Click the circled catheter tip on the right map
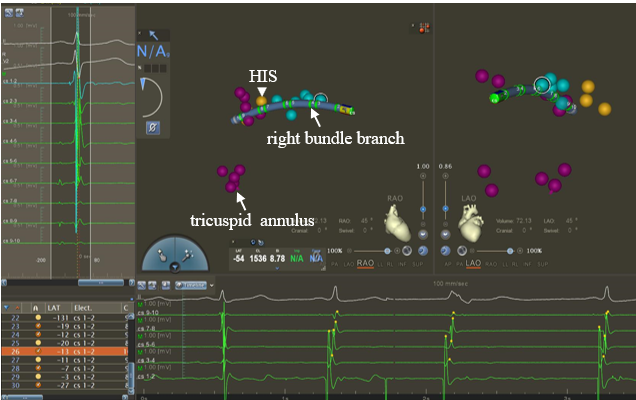 [x=541, y=85]
